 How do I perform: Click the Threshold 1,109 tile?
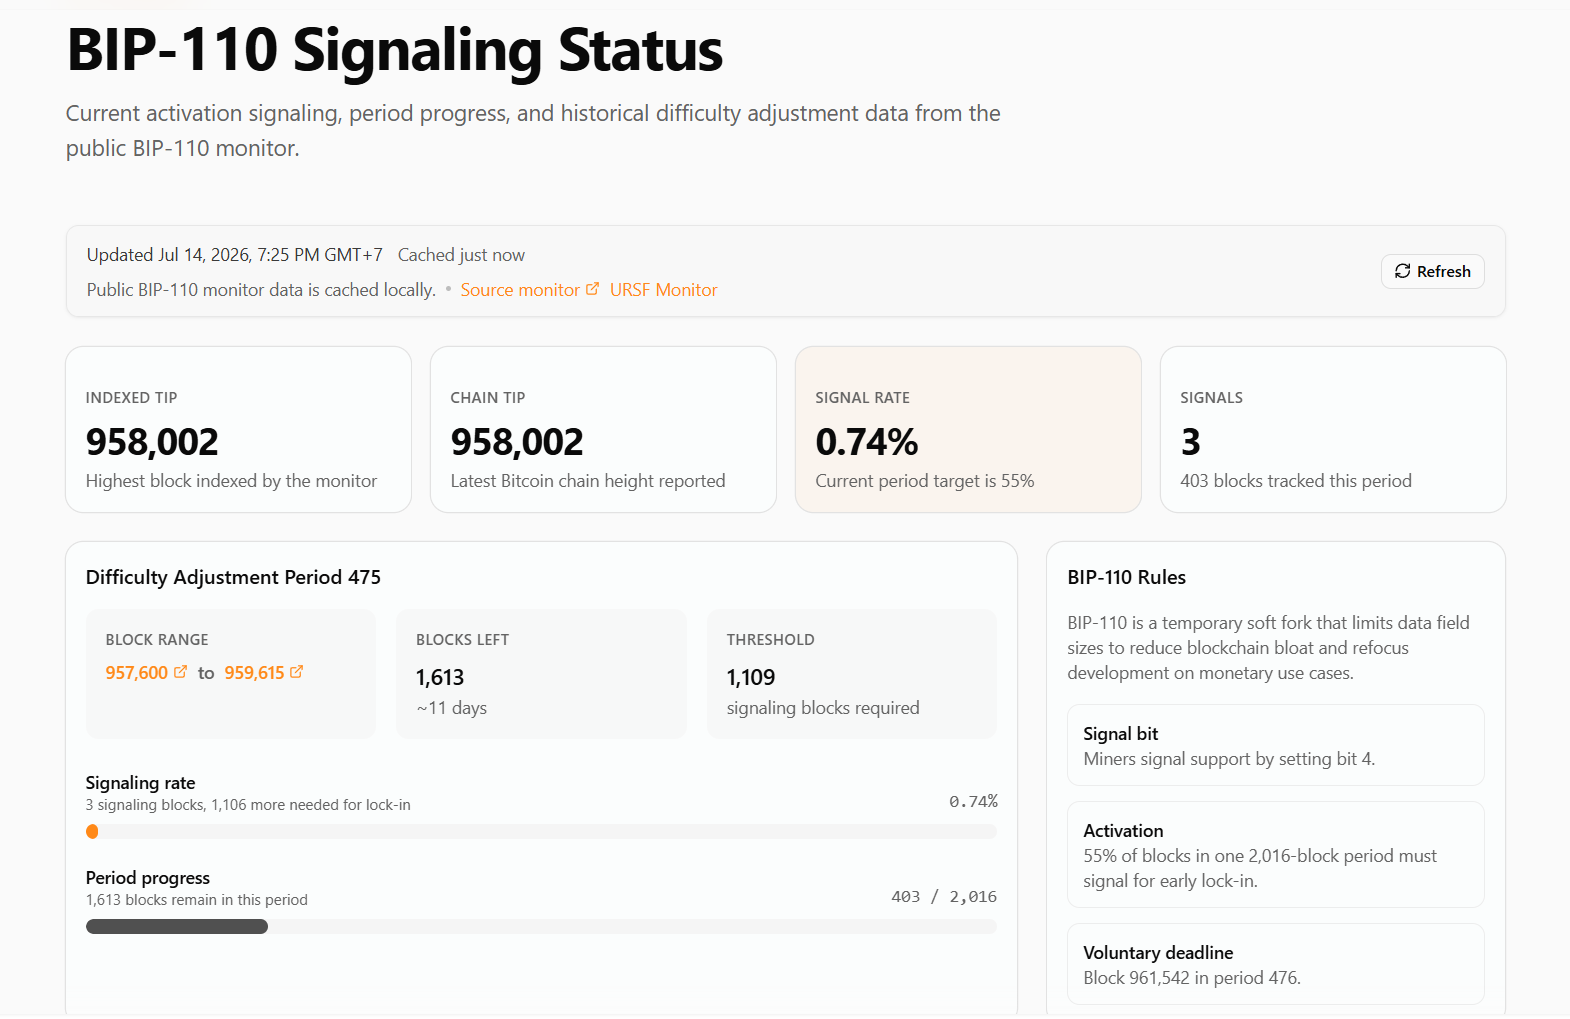(x=852, y=674)
